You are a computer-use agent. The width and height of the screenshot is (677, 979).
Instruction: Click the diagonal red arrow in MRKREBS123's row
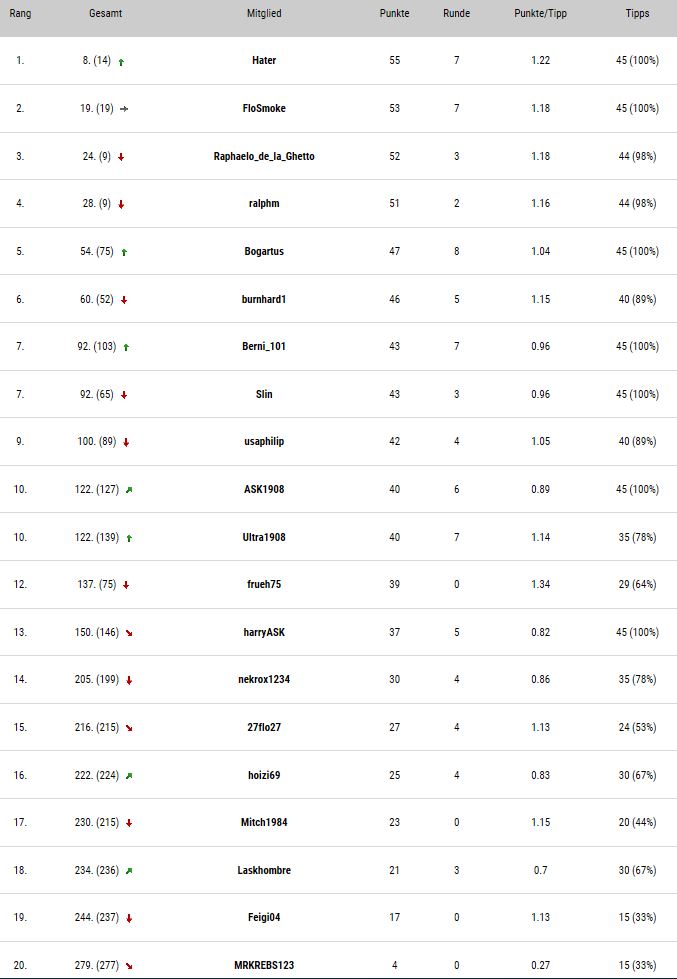[x=129, y=966]
